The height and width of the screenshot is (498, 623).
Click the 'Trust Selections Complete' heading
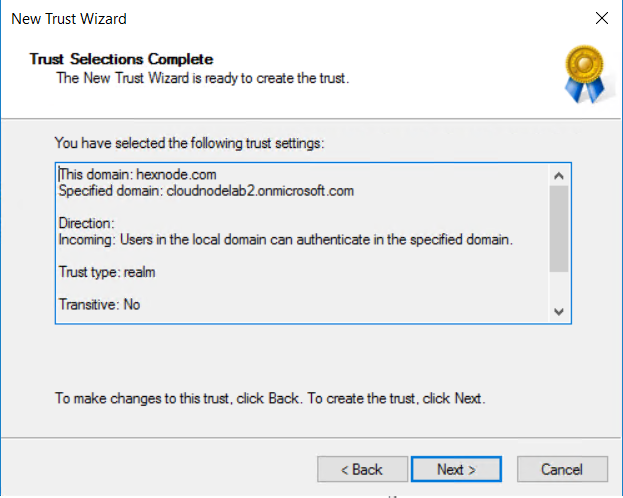[121, 59]
